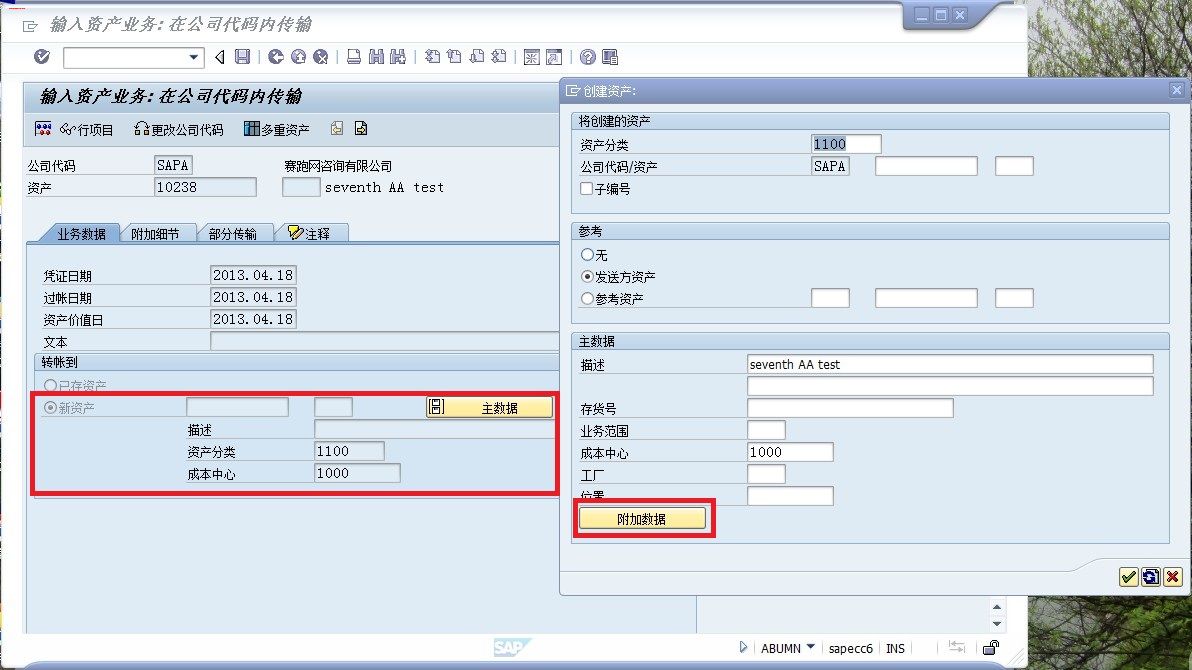The height and width of the screenshot is (670, 1192).
Task: Open the window menu icon in title bar
Action: (x=30, y=26)
